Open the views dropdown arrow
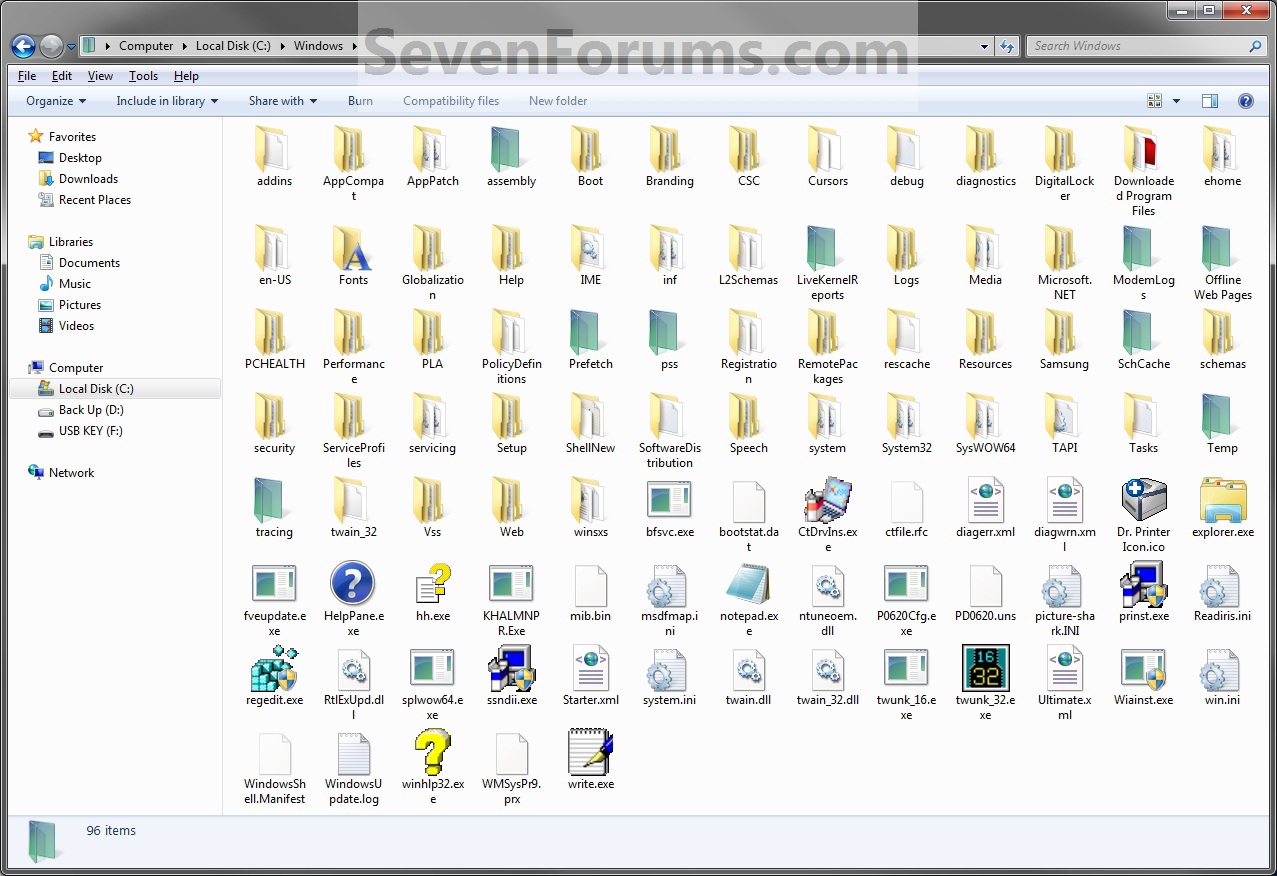This screenshot has height=876, width=1277. click(x=1175, y=100)
